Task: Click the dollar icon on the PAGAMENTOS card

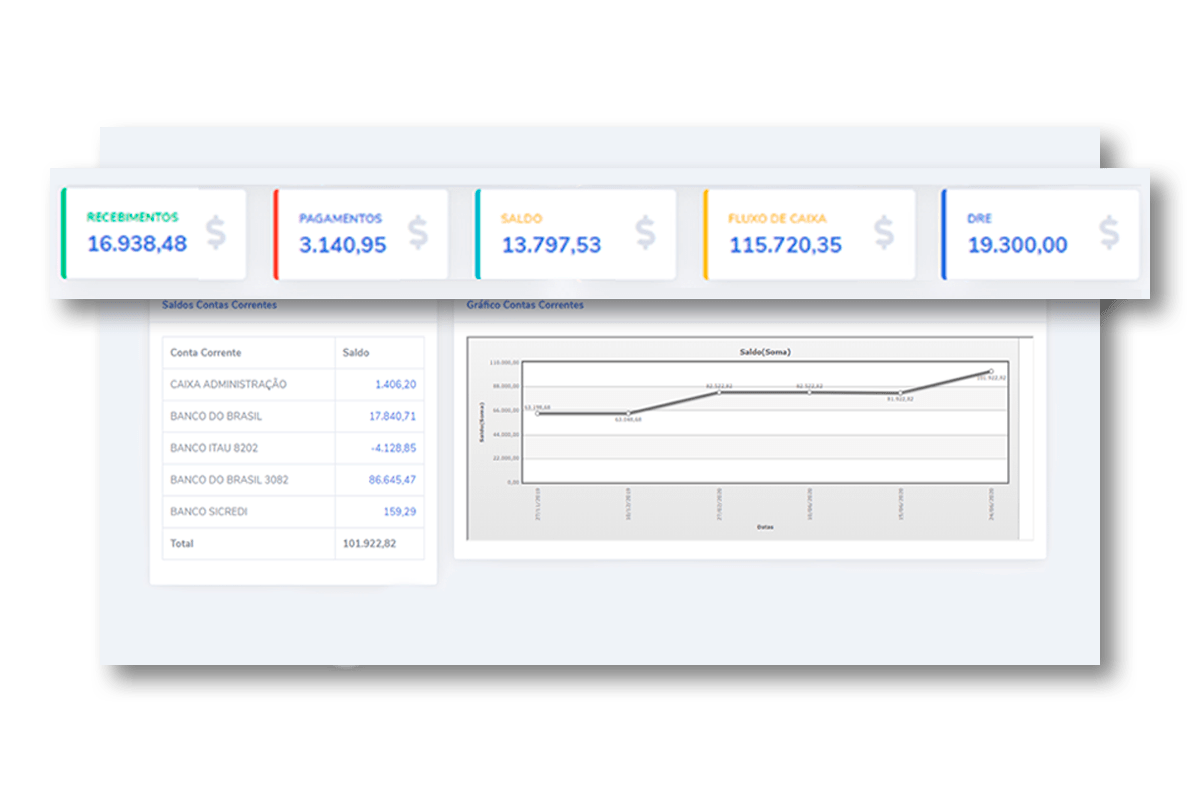Action: click(x=417, y=232)
